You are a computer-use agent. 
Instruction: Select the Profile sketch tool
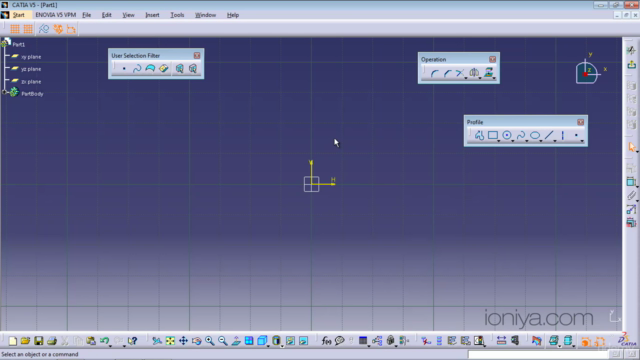click(479, 136)
